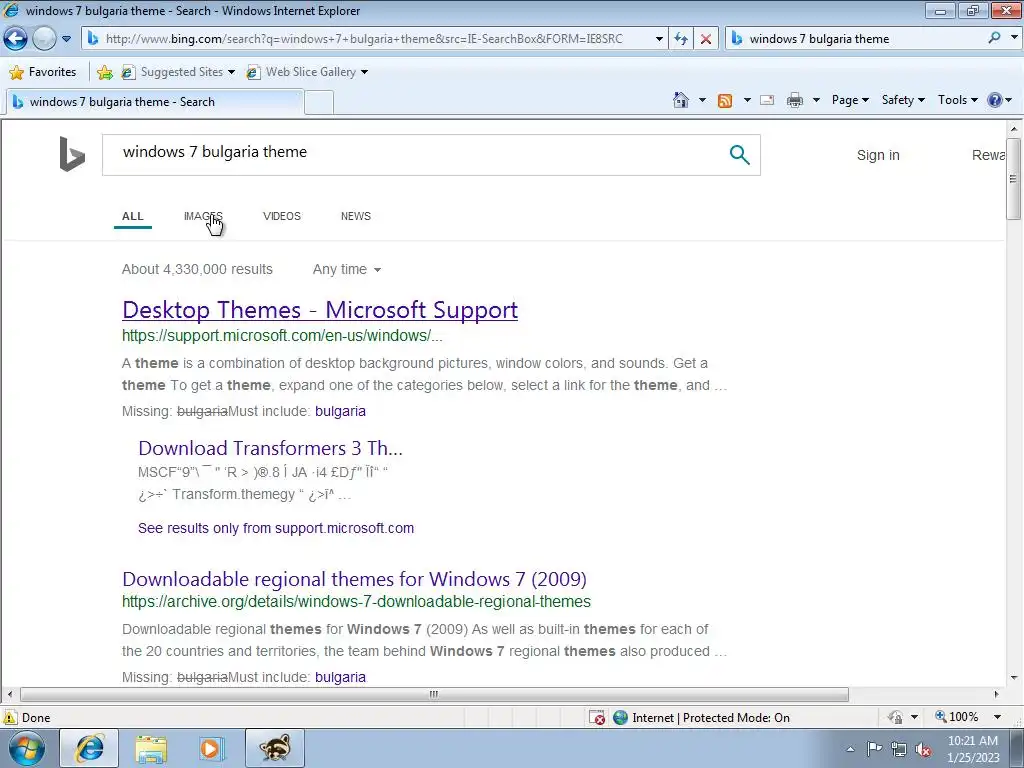The height and width of the screenshot is (768, 1024).
Task: Open the Download Transformers 3 Th... link
Action: point(270,448)
